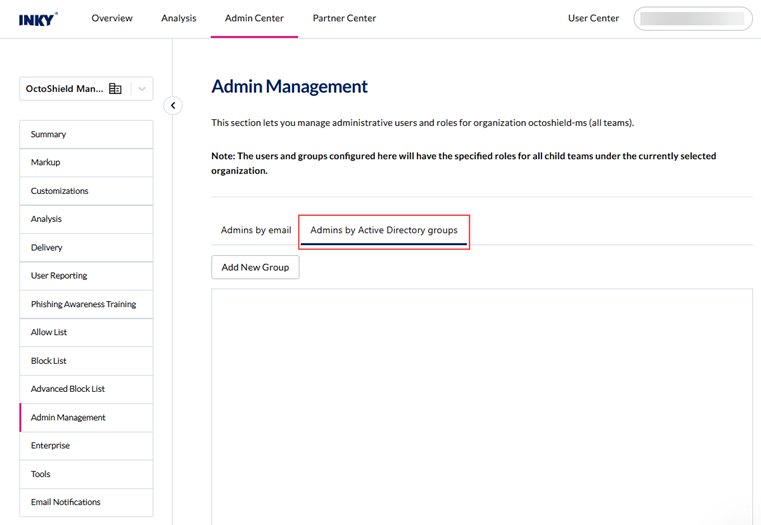
Task: Open Summary in the sidebar
Action: click(86, 134)
